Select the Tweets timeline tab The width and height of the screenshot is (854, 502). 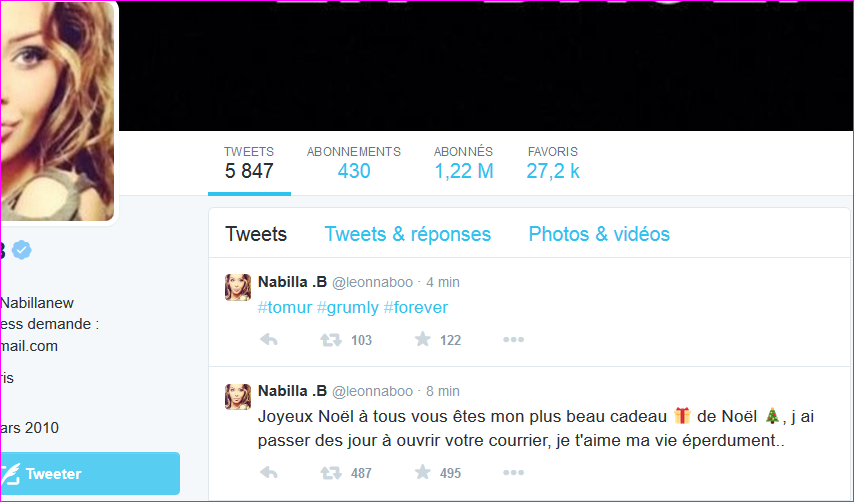click(x=256, y=234)
